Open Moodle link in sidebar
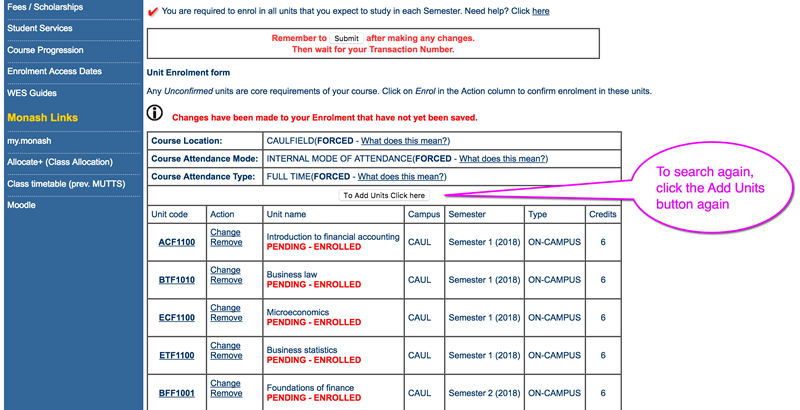 click(21, 205)
